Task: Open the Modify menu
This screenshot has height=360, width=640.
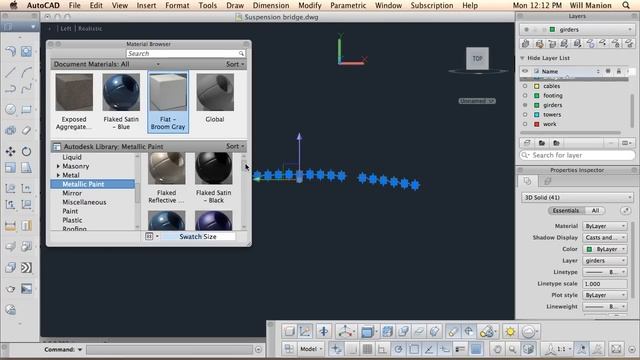Action: [310, 5]
